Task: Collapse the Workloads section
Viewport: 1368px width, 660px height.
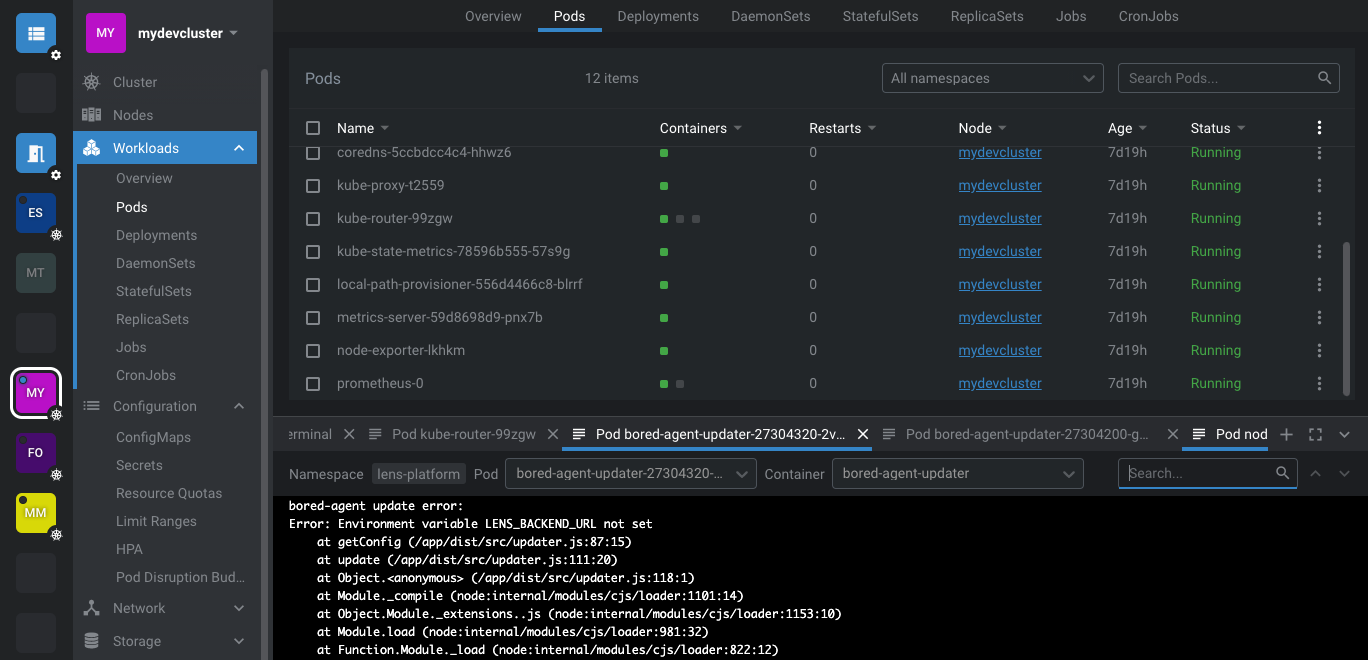Action: (239, 148)
